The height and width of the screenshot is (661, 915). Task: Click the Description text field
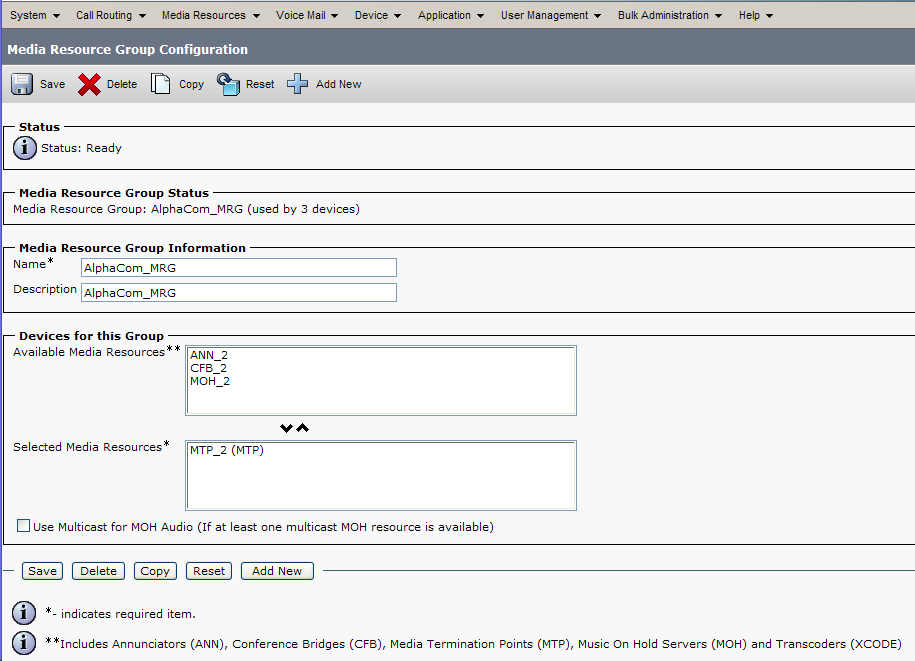[239, 293]
